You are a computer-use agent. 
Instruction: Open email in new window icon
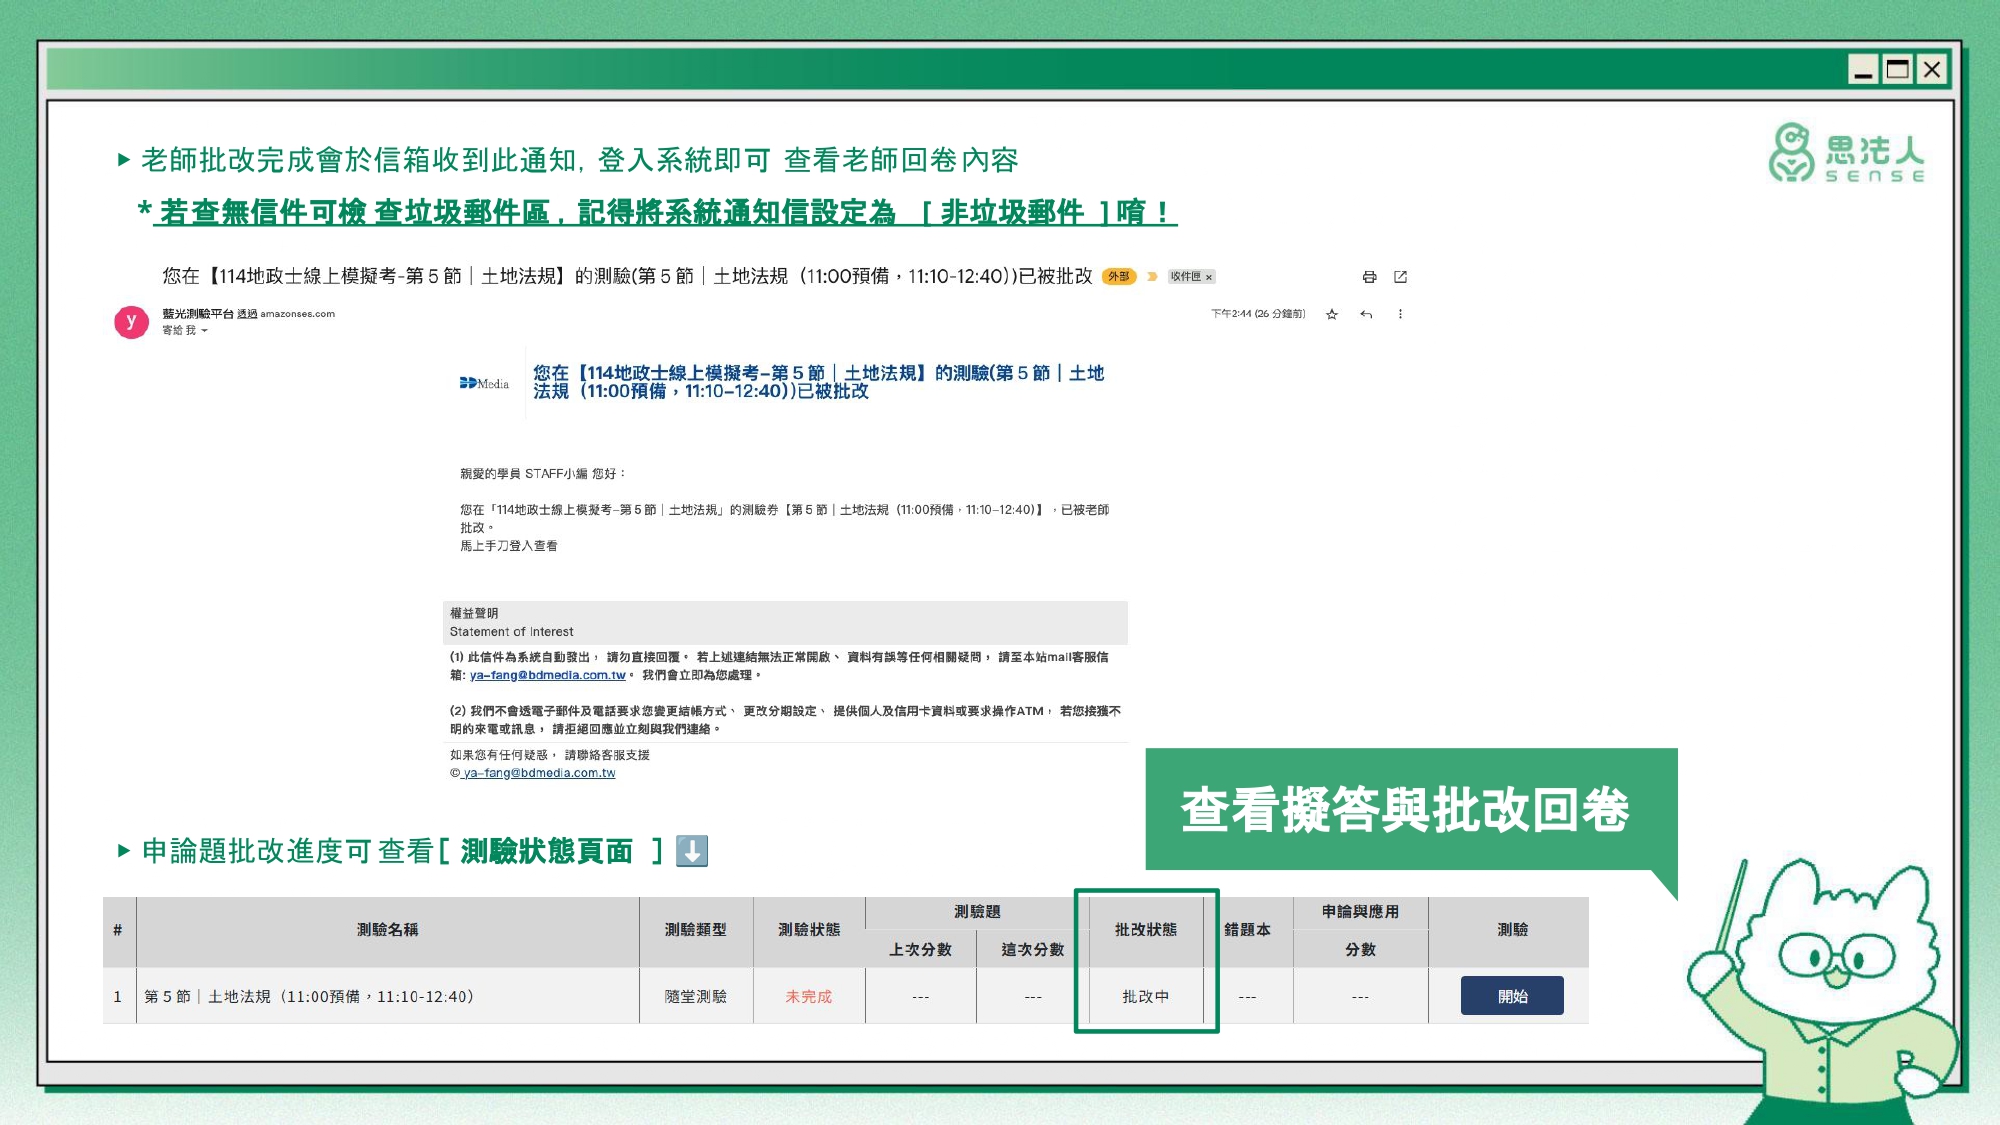pos(1400,277)
